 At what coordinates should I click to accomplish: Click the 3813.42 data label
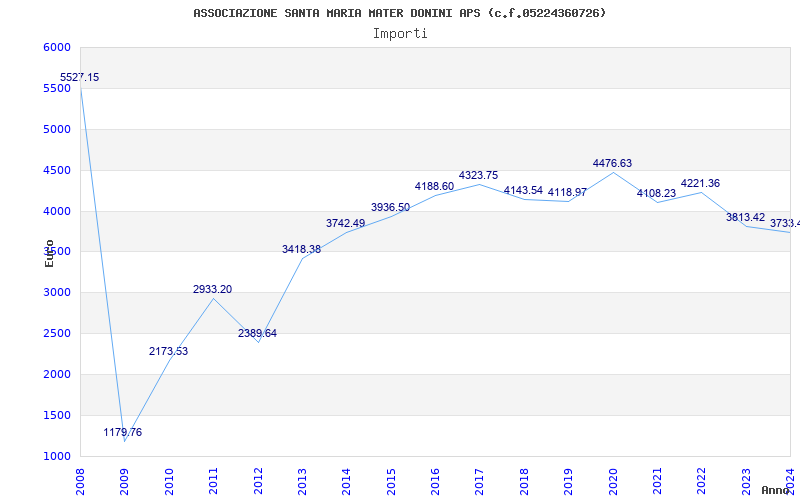coord(745,218)
